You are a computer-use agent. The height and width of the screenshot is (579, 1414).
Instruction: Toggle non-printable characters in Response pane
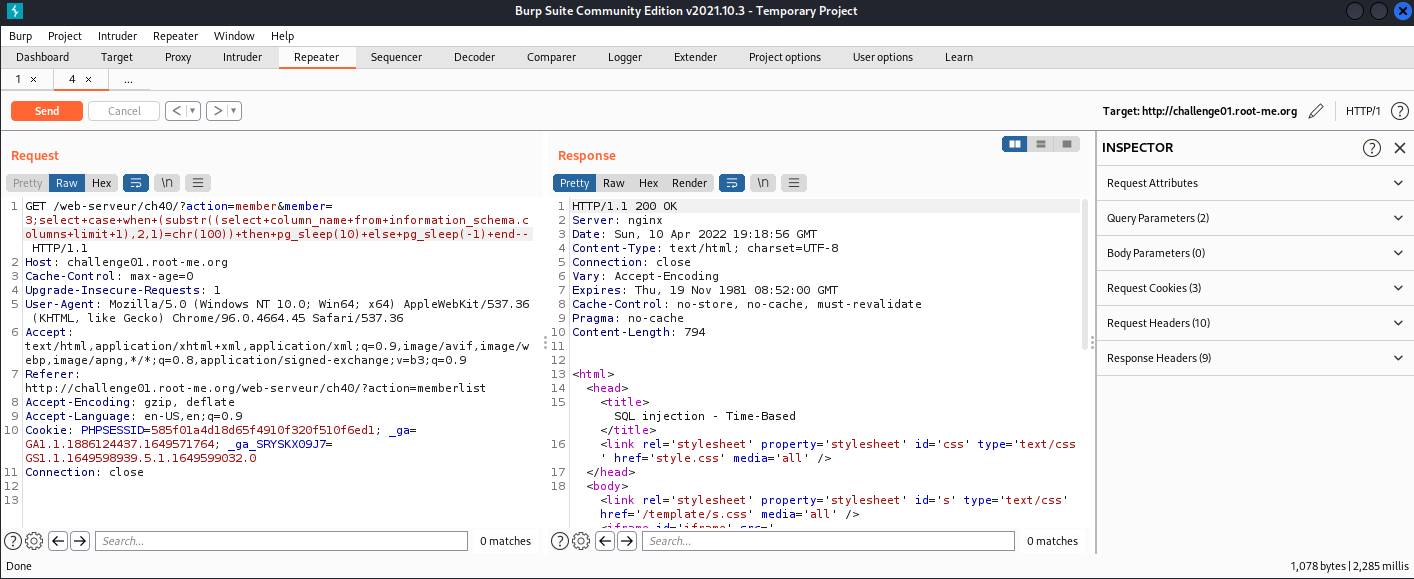[763, 183]
